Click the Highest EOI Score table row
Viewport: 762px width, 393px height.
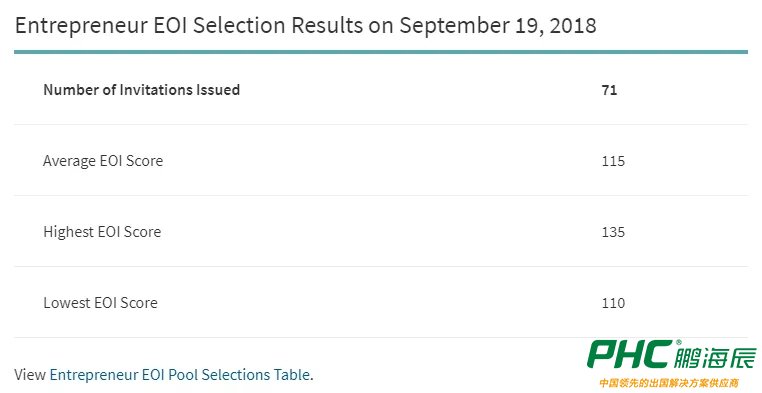point(381,231)
